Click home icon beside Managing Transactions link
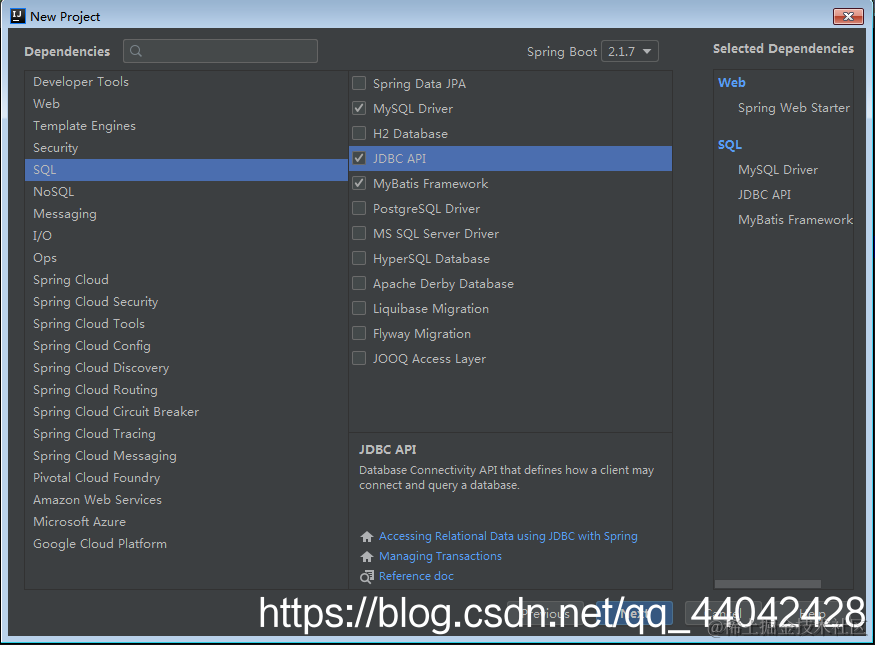 (367, 557)
